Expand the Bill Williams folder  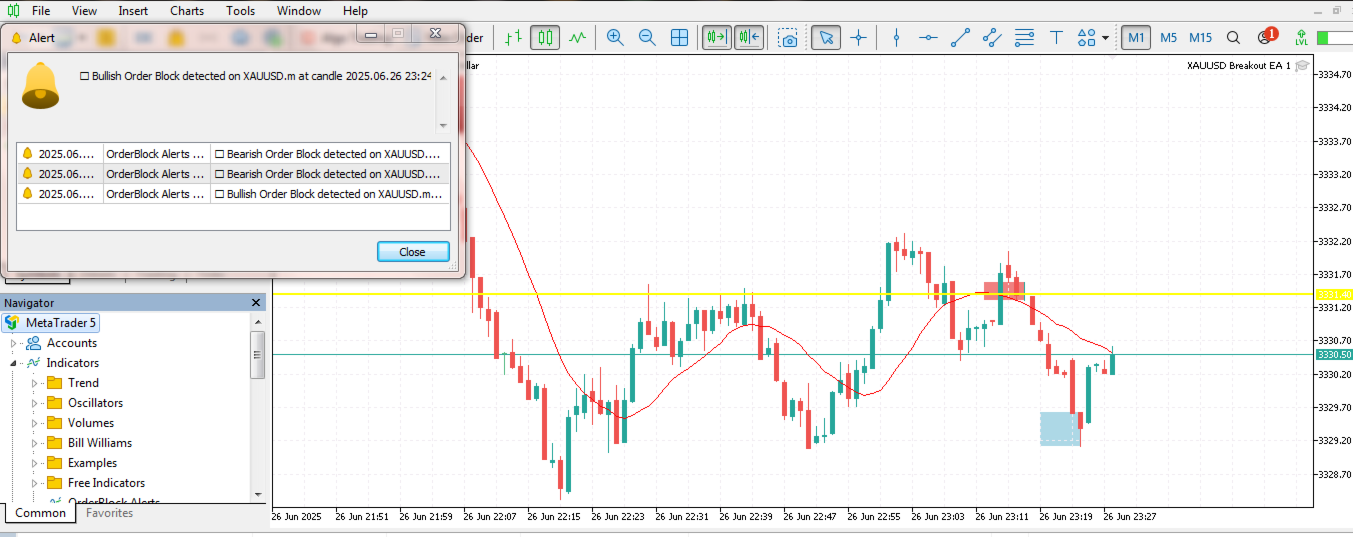pyautogui.click(x=34, y=443)
